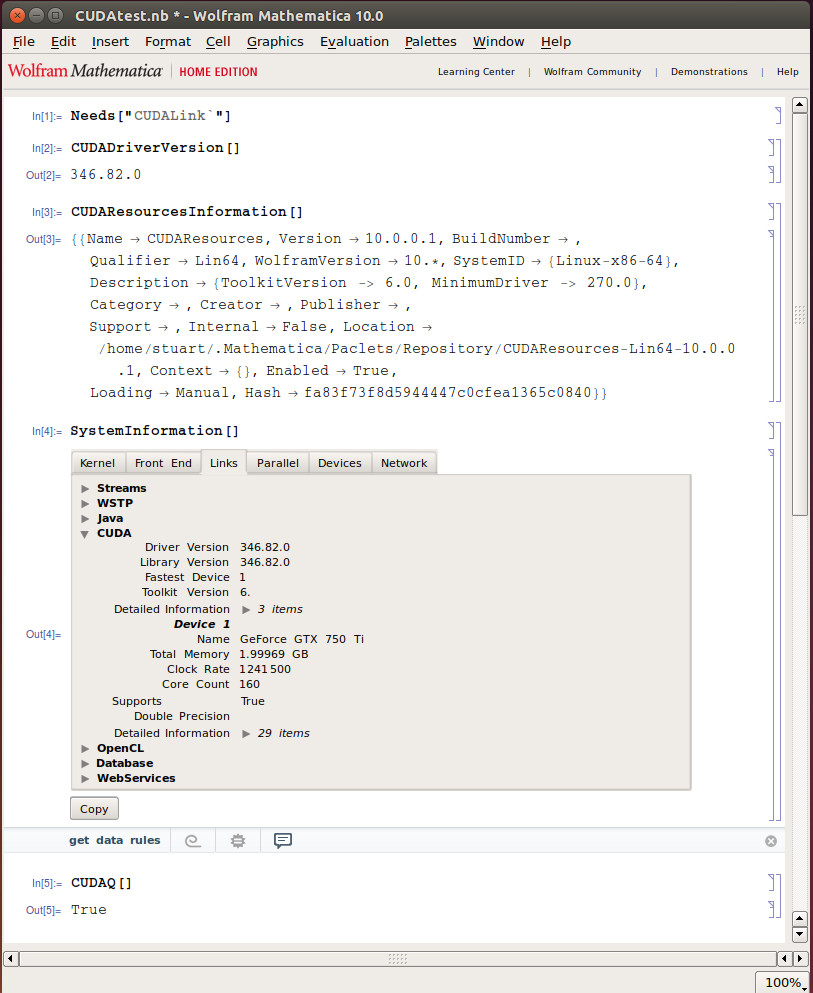
Task: Click the CUDAQ[] input
Action: point(101,883)
